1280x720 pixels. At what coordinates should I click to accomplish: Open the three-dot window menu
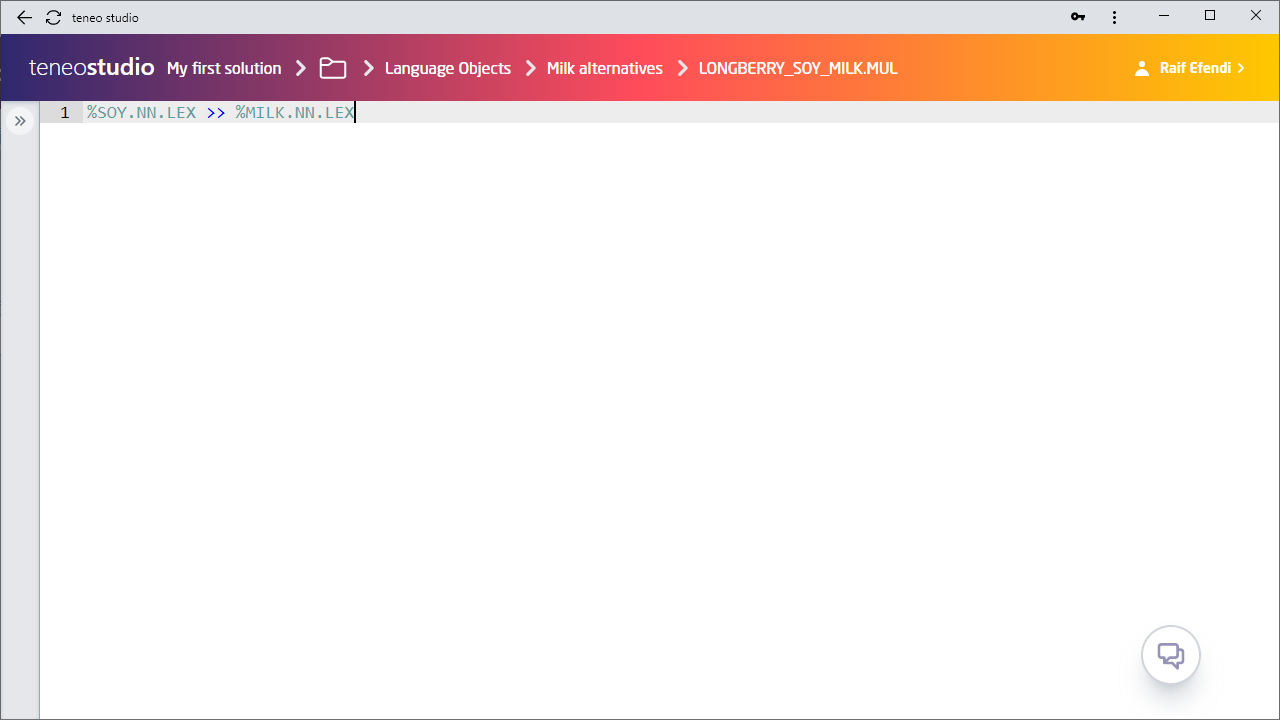1114,17
